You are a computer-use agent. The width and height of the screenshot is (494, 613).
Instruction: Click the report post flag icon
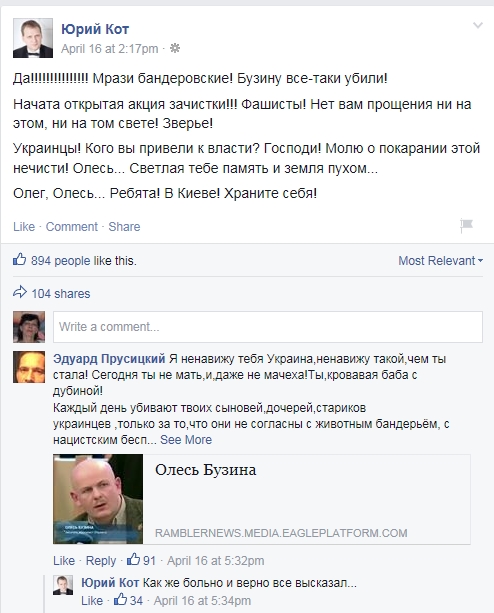(x=466, y=226)
